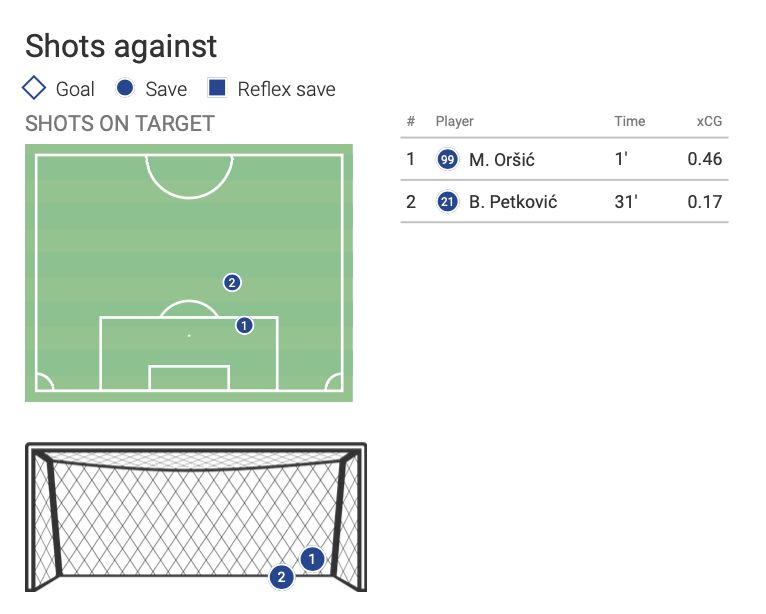
Task: Click the # column header
Action: coord(410,121)
